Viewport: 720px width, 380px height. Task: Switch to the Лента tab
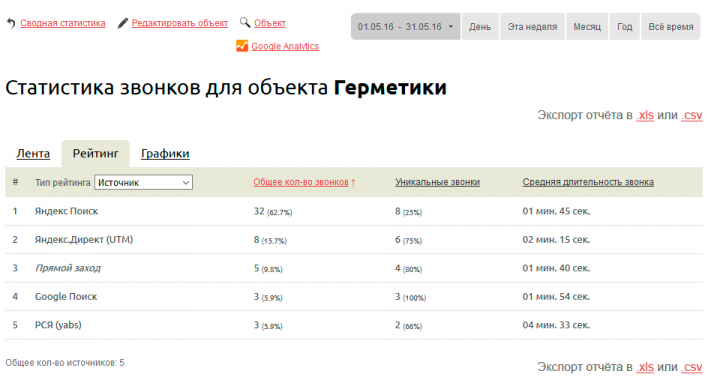coord(33,154)
